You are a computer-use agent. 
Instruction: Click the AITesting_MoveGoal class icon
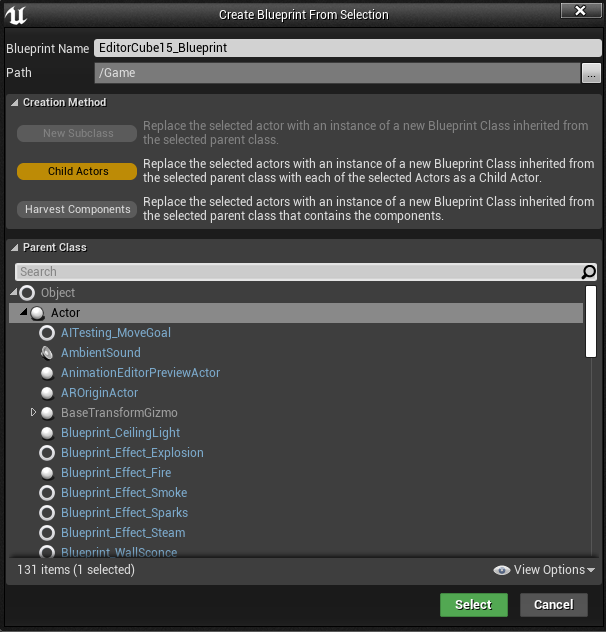(47, 333)
